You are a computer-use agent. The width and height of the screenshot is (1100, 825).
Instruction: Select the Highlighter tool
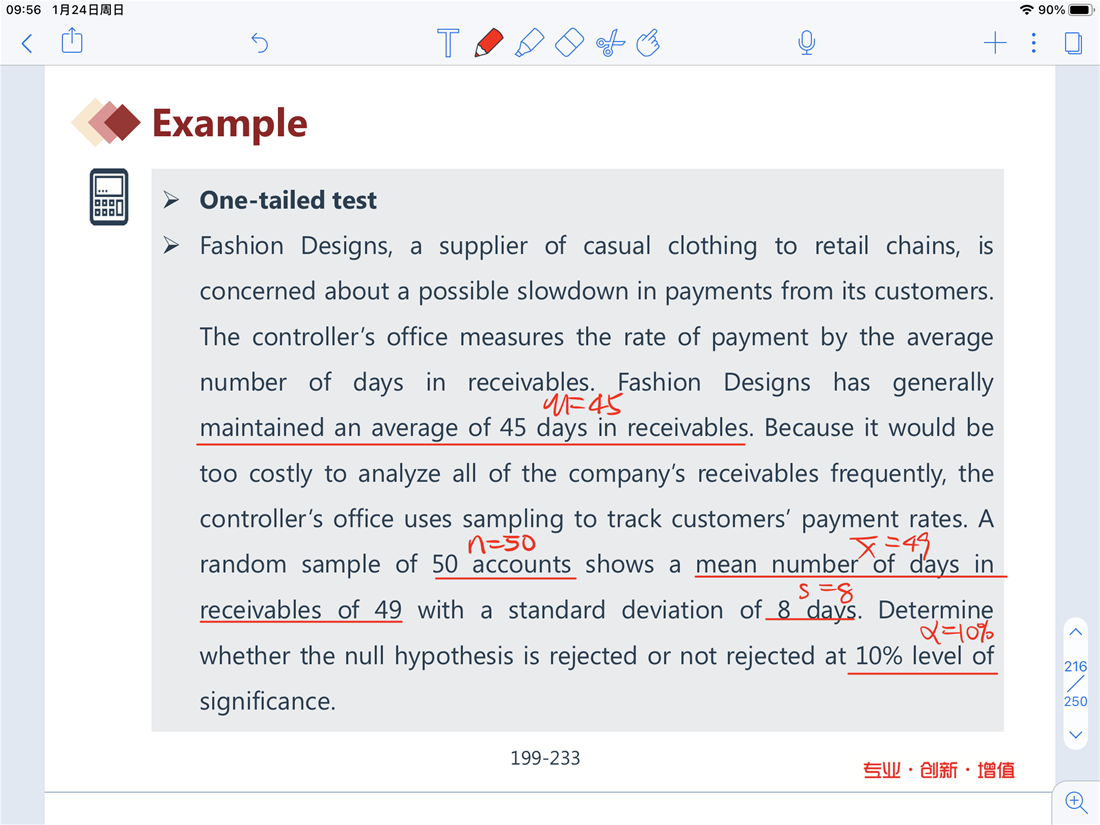(530, 42)
